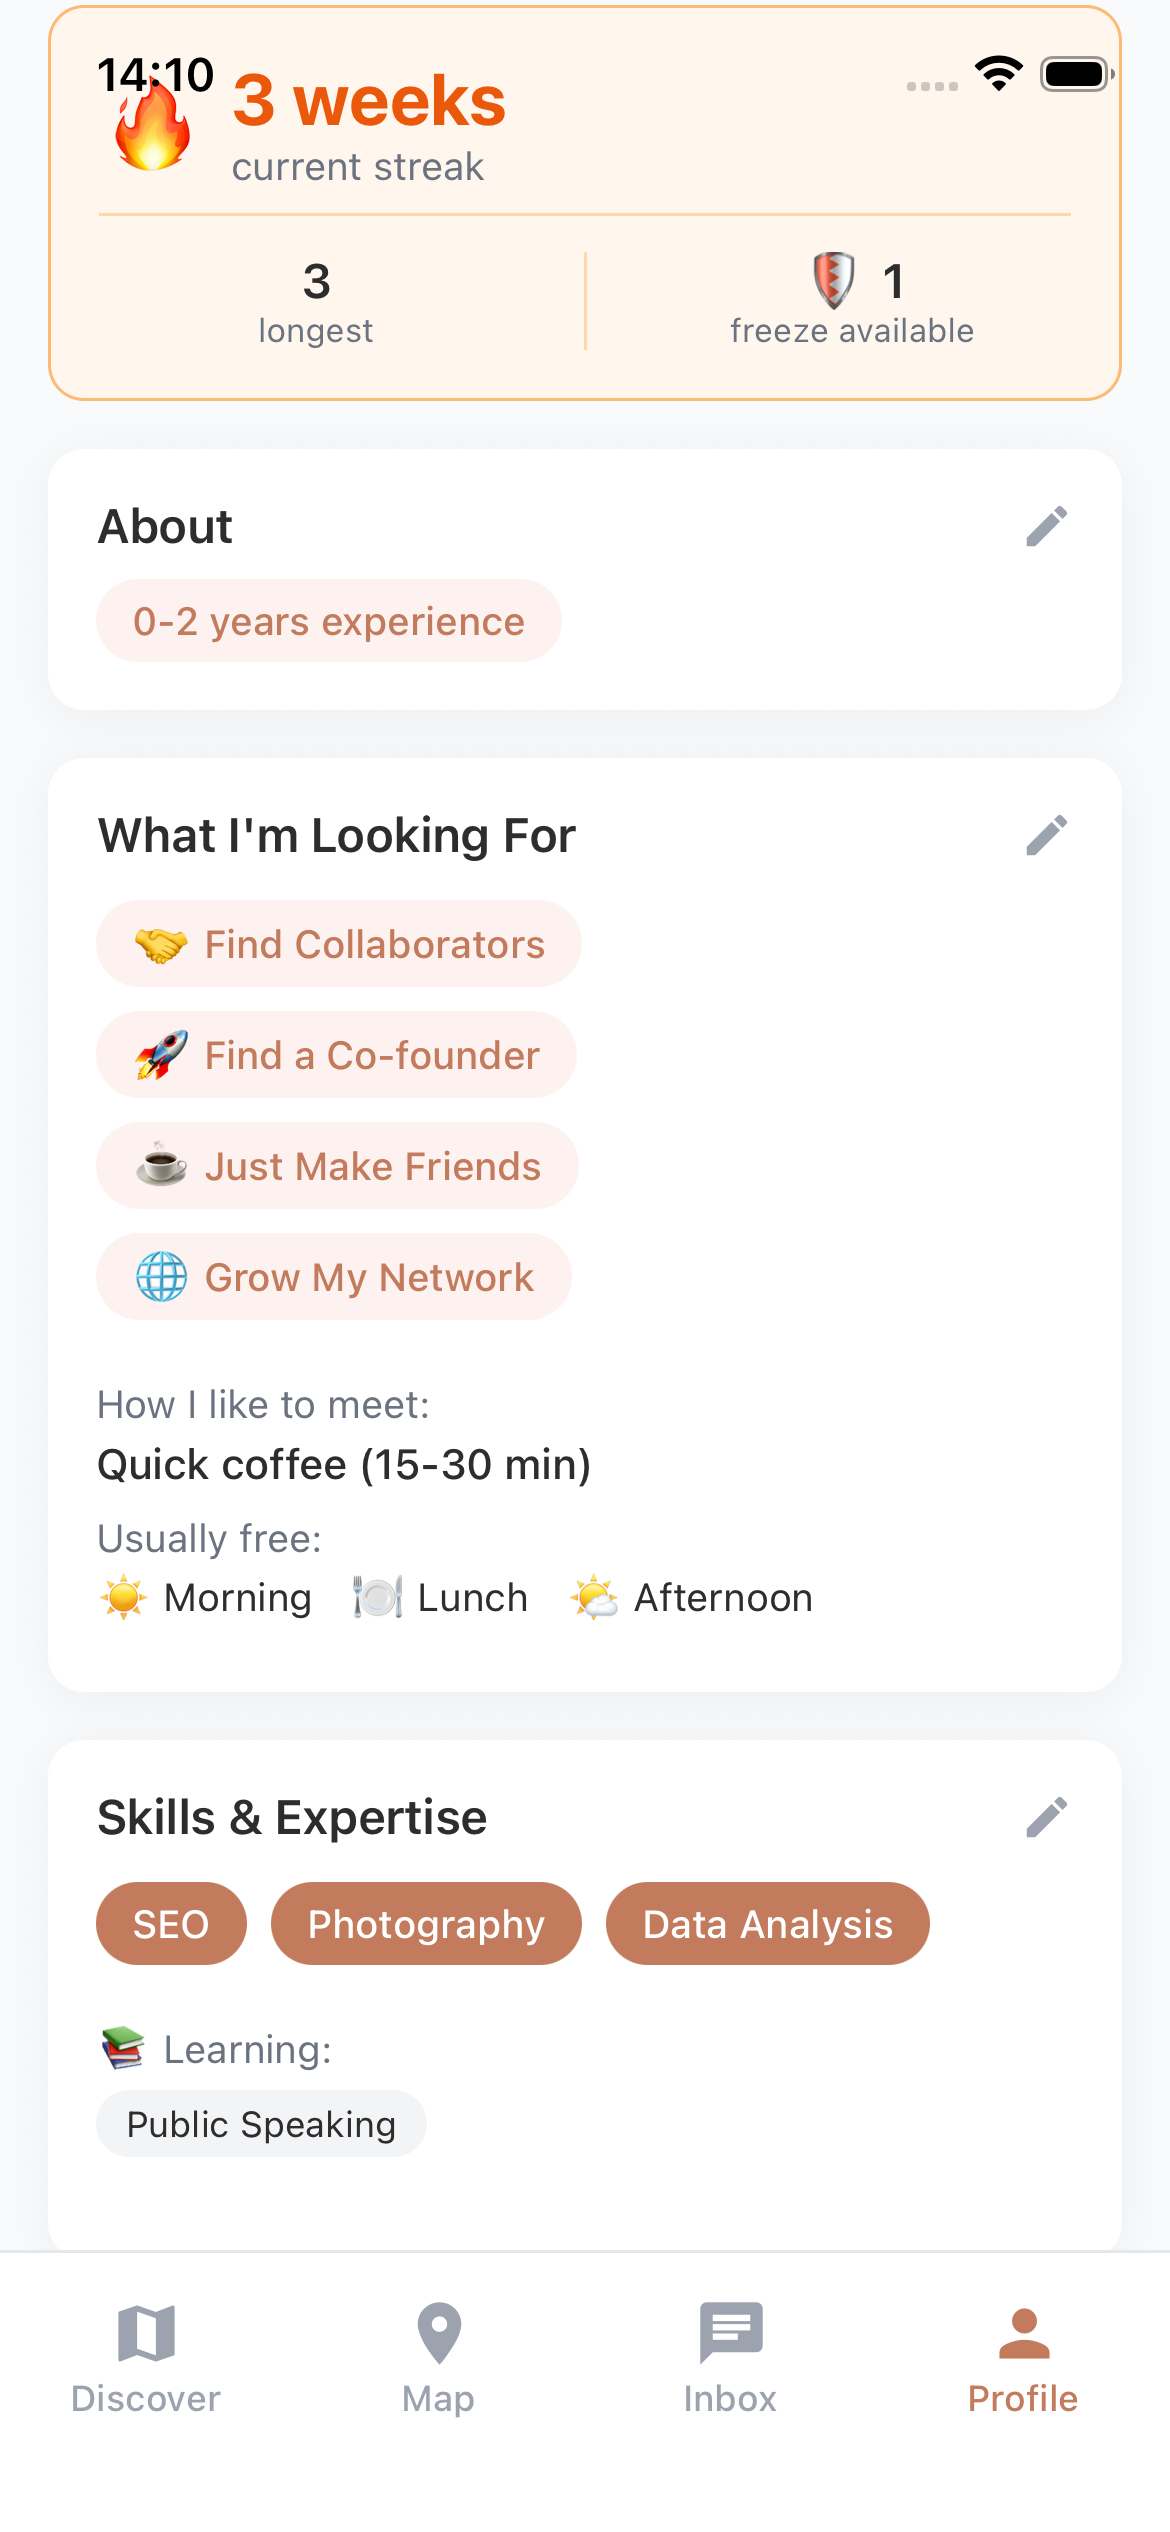Select the Find Collaborators chip

click(x=339, y=944)
